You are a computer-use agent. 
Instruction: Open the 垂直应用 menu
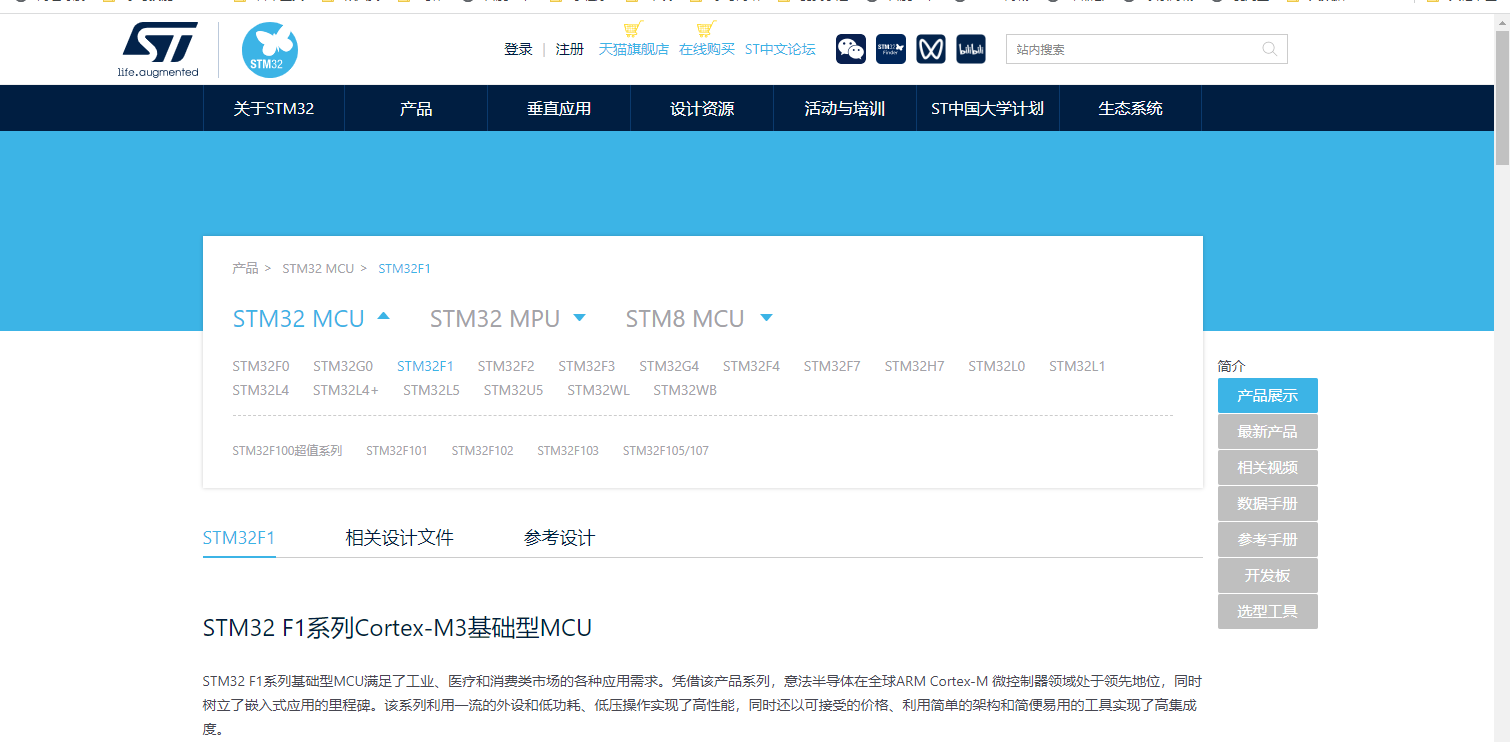[x=559, y=108]
